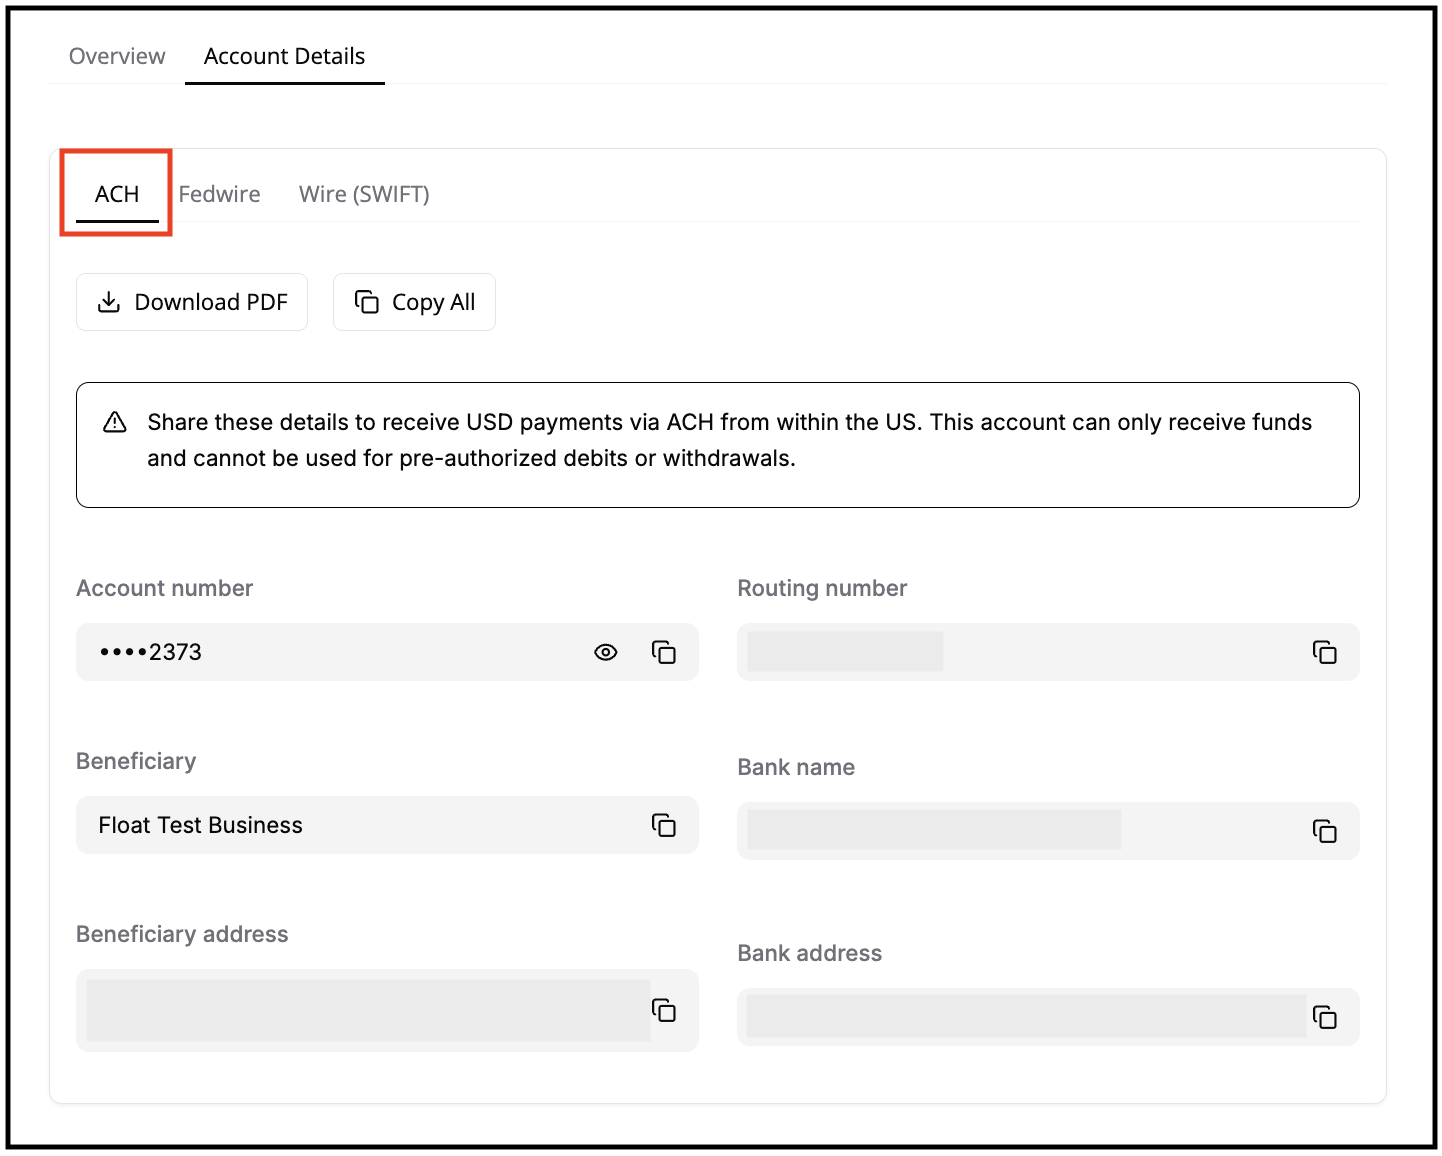Copy the routing number

[1324, 652]
